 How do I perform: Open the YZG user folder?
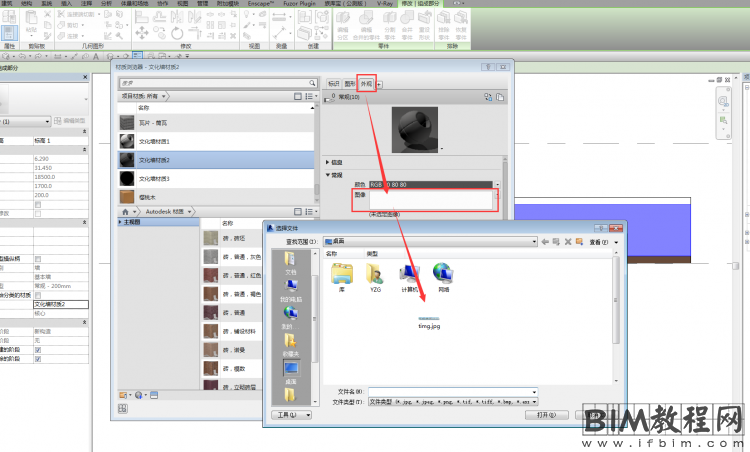pos(374,274)
